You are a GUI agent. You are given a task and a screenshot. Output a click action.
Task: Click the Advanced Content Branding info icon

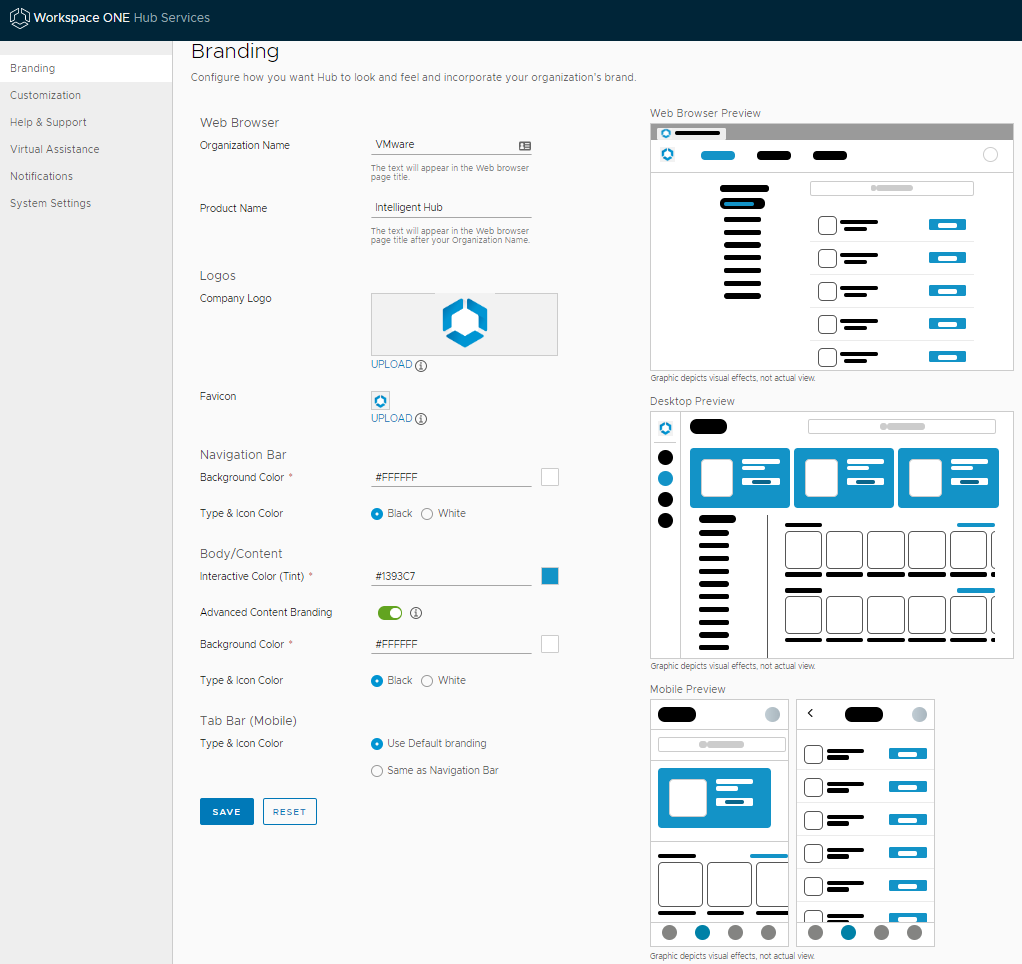pyautogui.click(x=416, y=613)
